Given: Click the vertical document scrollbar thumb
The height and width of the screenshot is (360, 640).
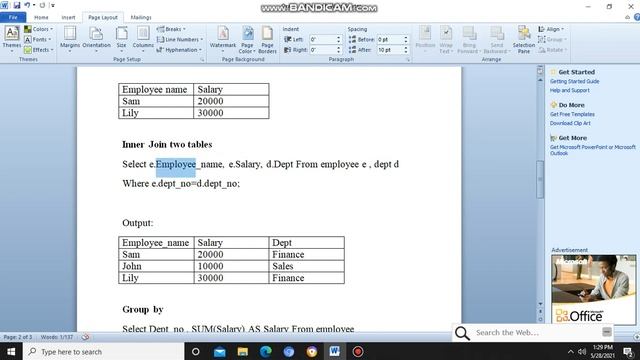Looking at the screenshot, I should click(x=540, y=179).
